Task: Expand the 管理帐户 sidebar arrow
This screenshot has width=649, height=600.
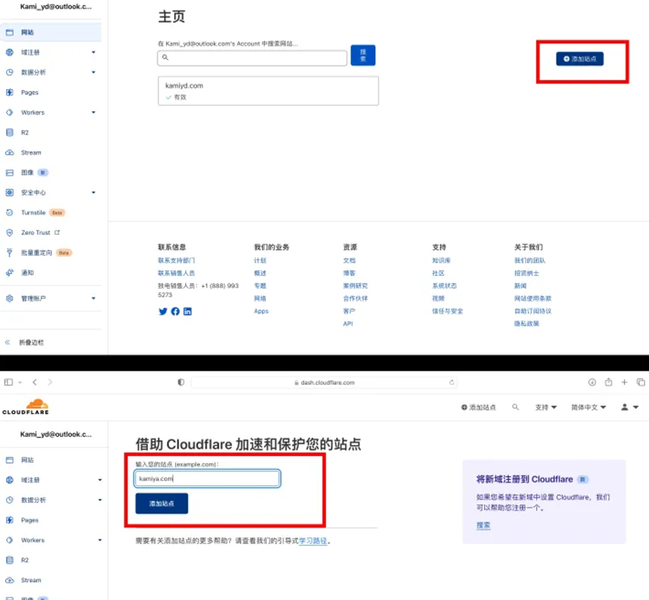Action: 94,298
